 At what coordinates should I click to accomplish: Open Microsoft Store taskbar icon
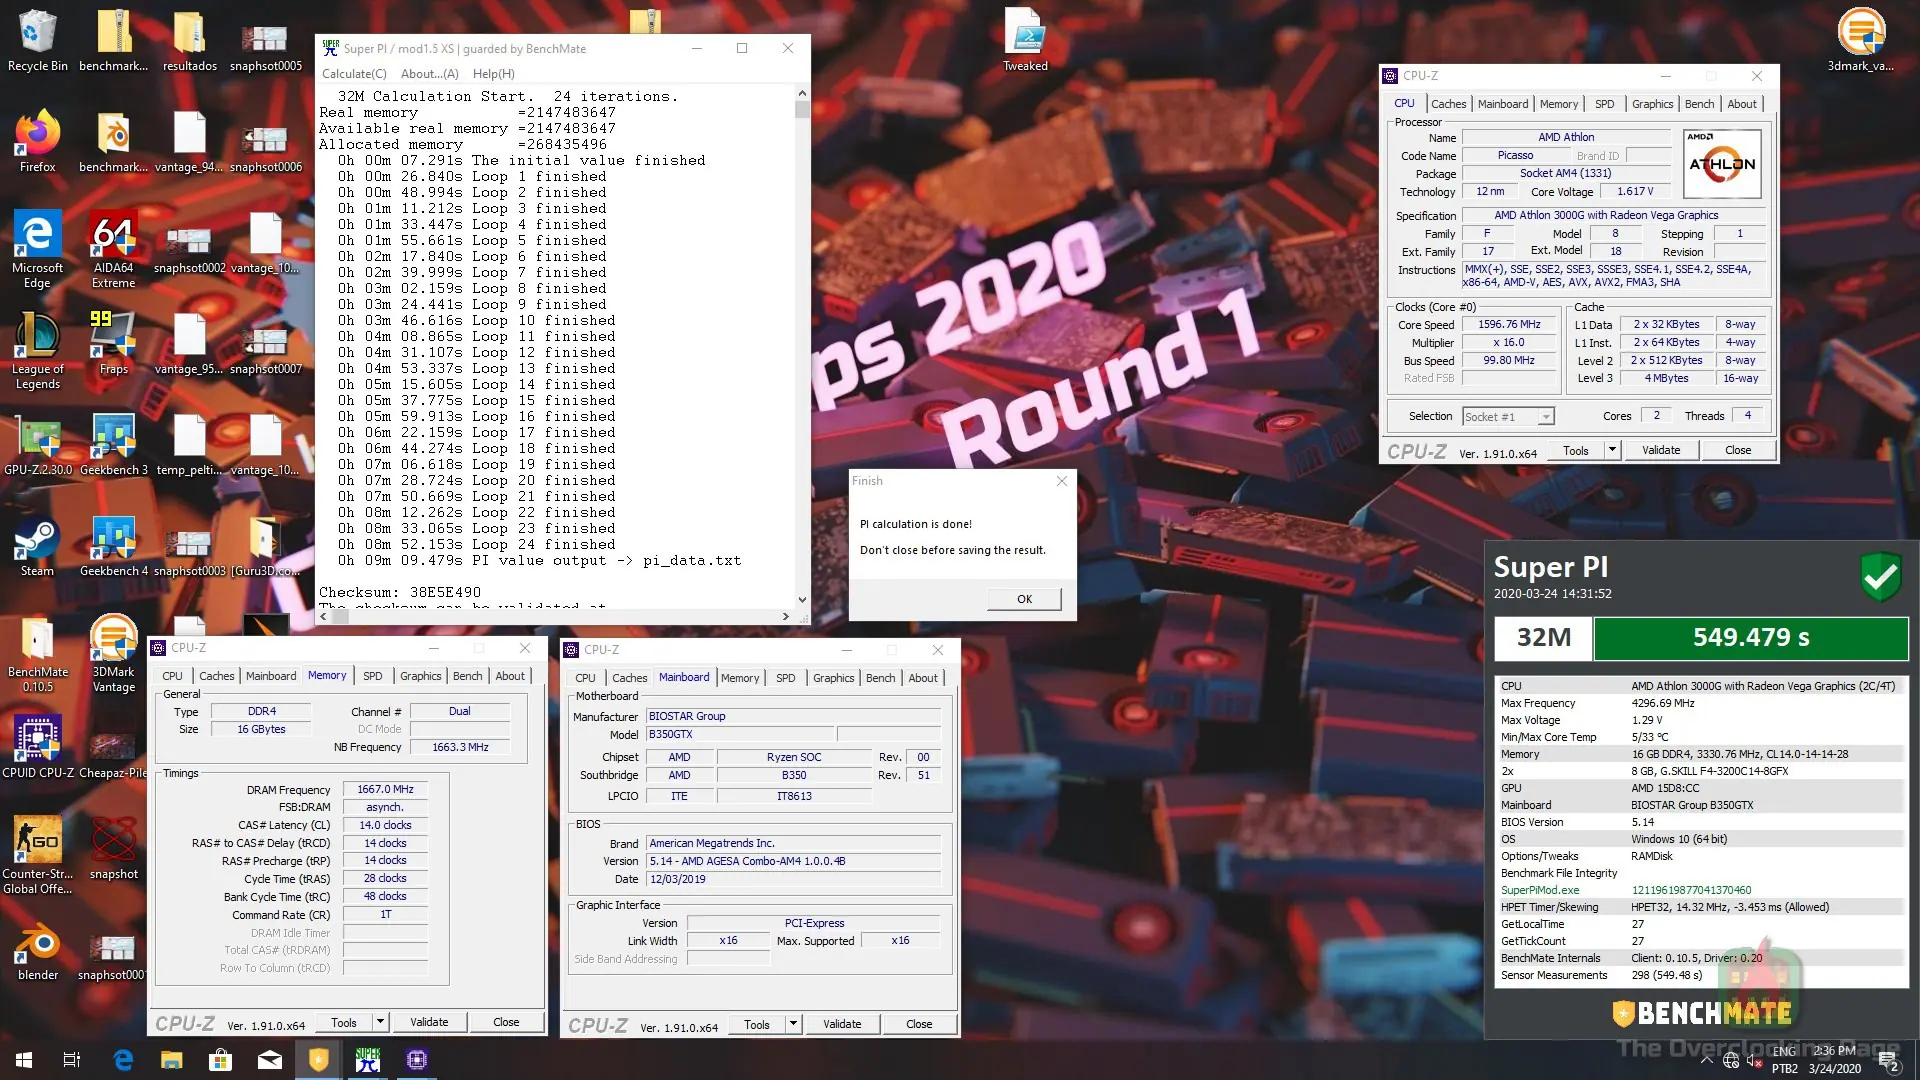click(220, 1060)
